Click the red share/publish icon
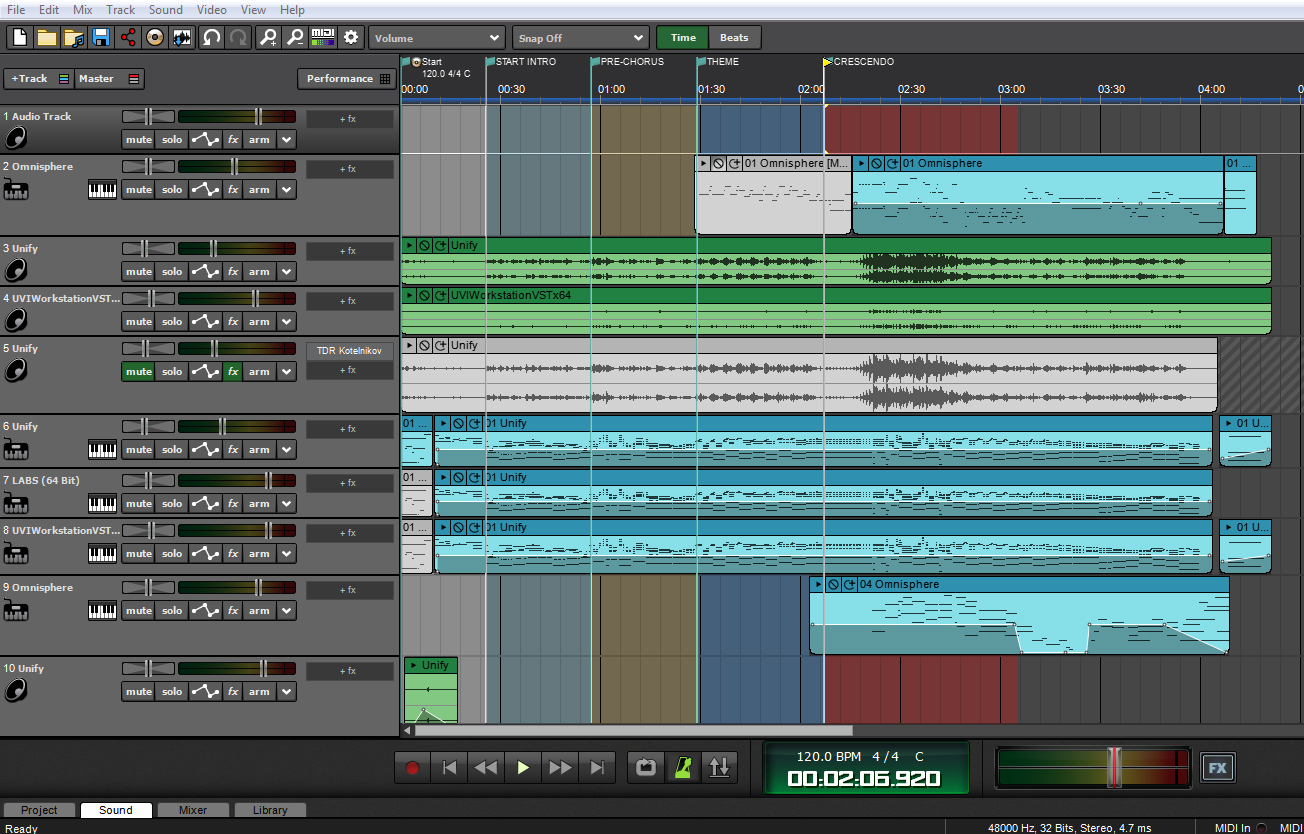This screenshot has height=834, width=1304. (127, 38)
